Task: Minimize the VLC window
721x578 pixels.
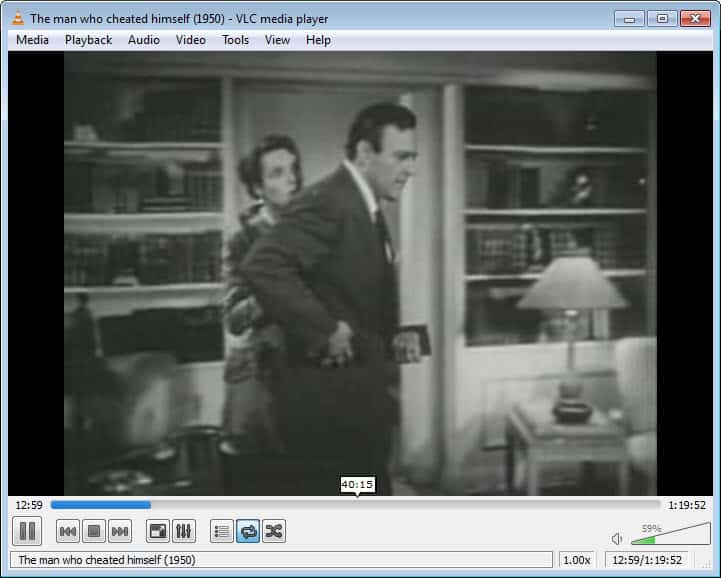Action: click(629, 19)
